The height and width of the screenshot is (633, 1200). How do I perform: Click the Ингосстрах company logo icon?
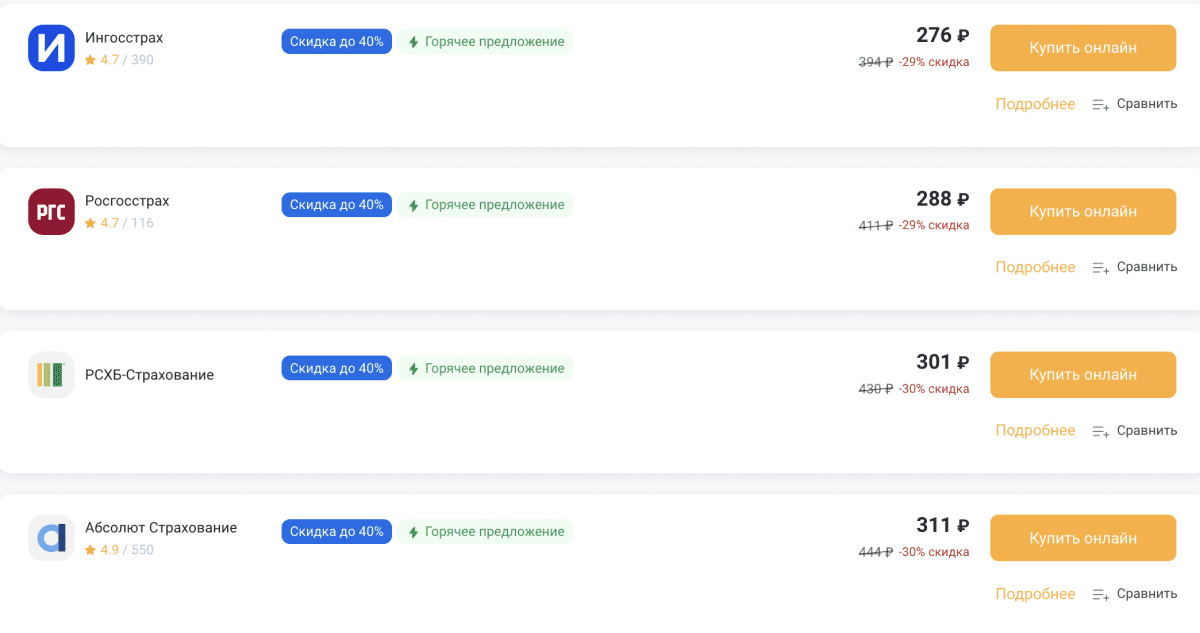tap(51, 48)
